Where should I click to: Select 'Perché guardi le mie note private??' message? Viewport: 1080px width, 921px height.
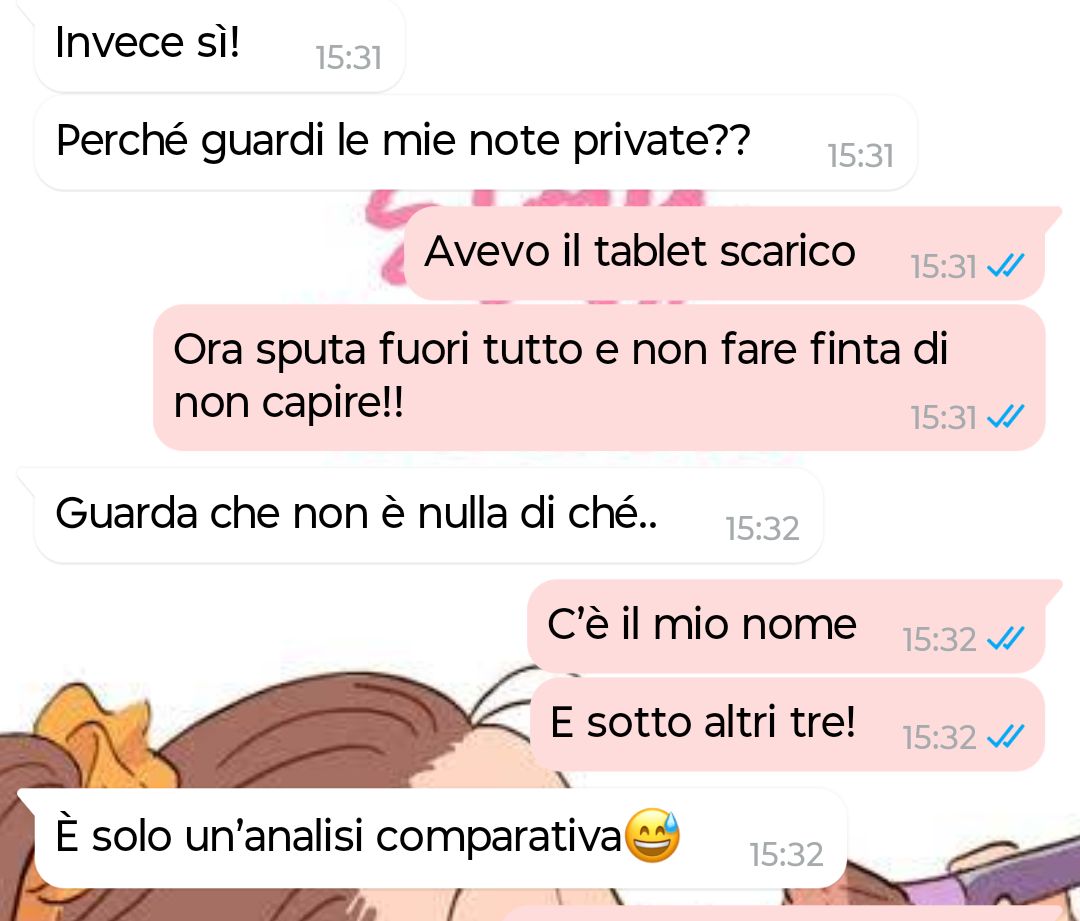(x=475, y=143)
